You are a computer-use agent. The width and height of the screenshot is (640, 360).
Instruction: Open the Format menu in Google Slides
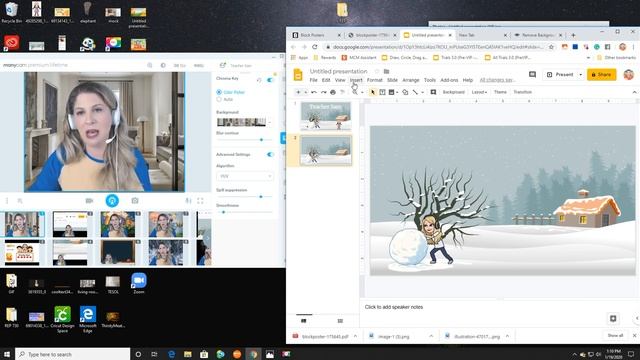coord(374,80)
